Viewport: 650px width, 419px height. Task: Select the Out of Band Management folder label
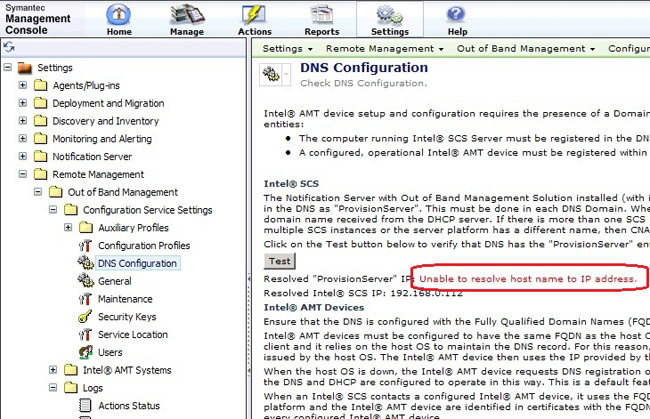click(123, 192)
